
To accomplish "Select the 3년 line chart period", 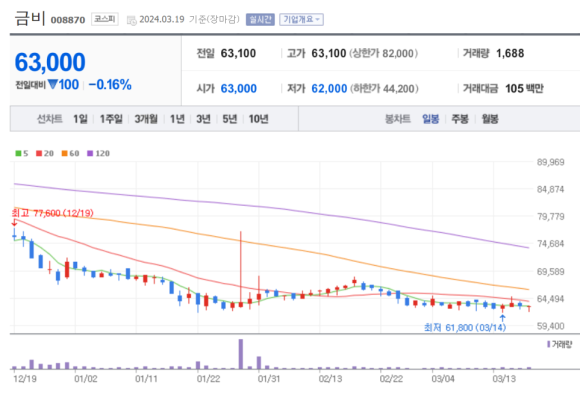I will (203, 119).
